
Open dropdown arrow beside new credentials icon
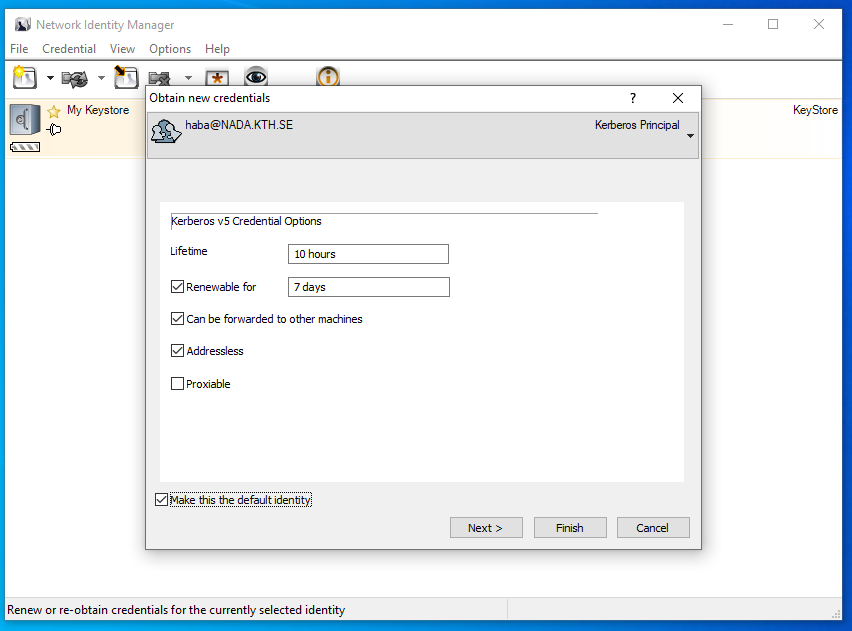(x=50, y=78)
